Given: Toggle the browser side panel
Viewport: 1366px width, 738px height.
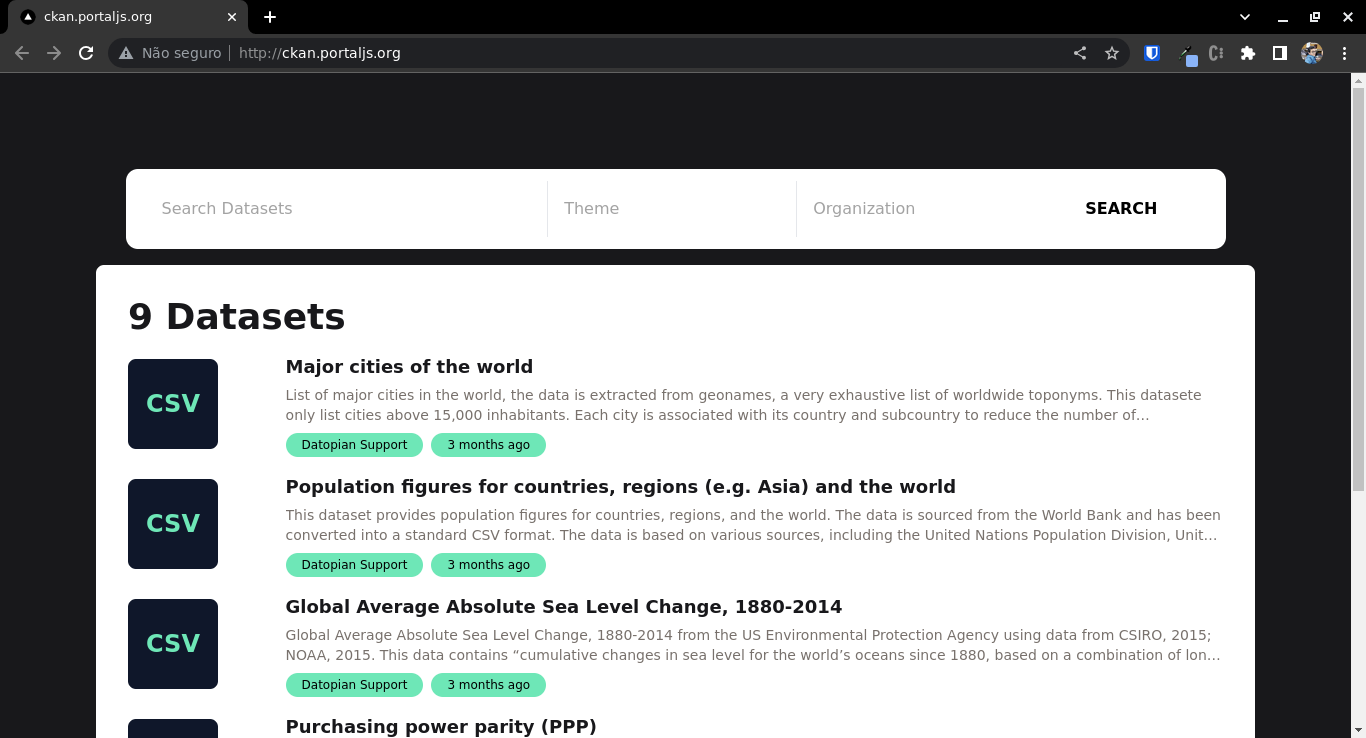Looking at the screenshot, I should tap(1279, 53).
